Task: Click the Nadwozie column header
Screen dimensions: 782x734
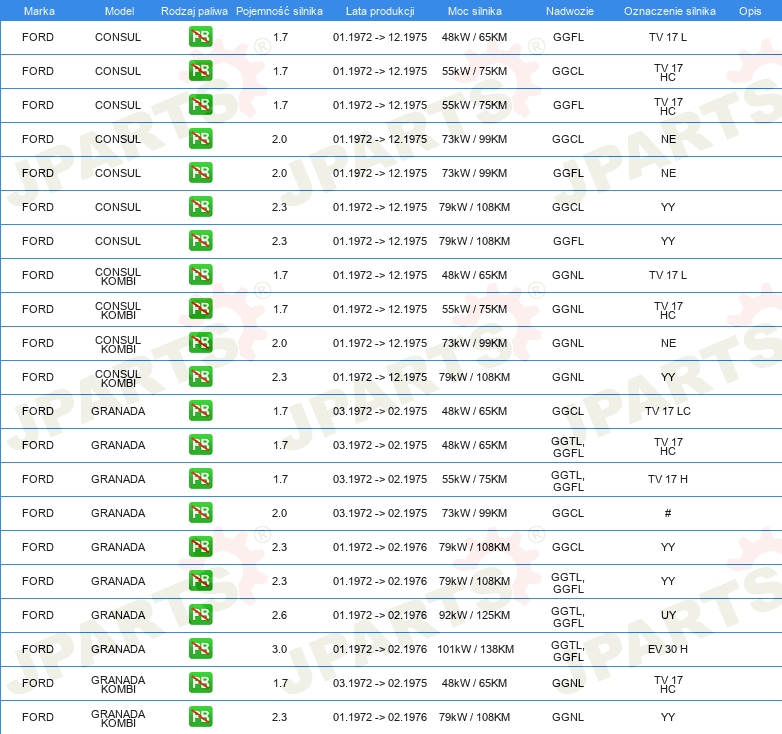Action: click(x=570, y=11)
